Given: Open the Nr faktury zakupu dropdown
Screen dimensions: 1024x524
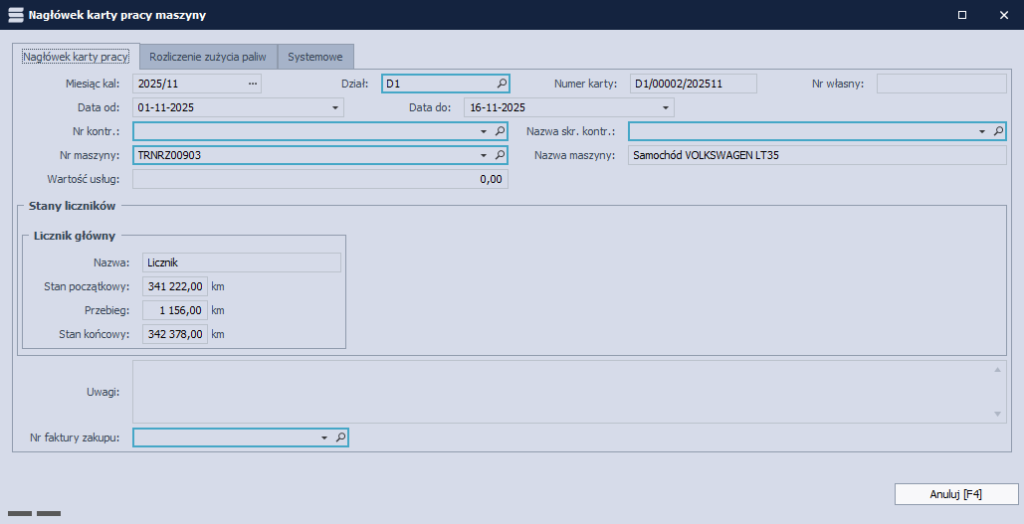Looking at the screenshot, I should point(323,437).
